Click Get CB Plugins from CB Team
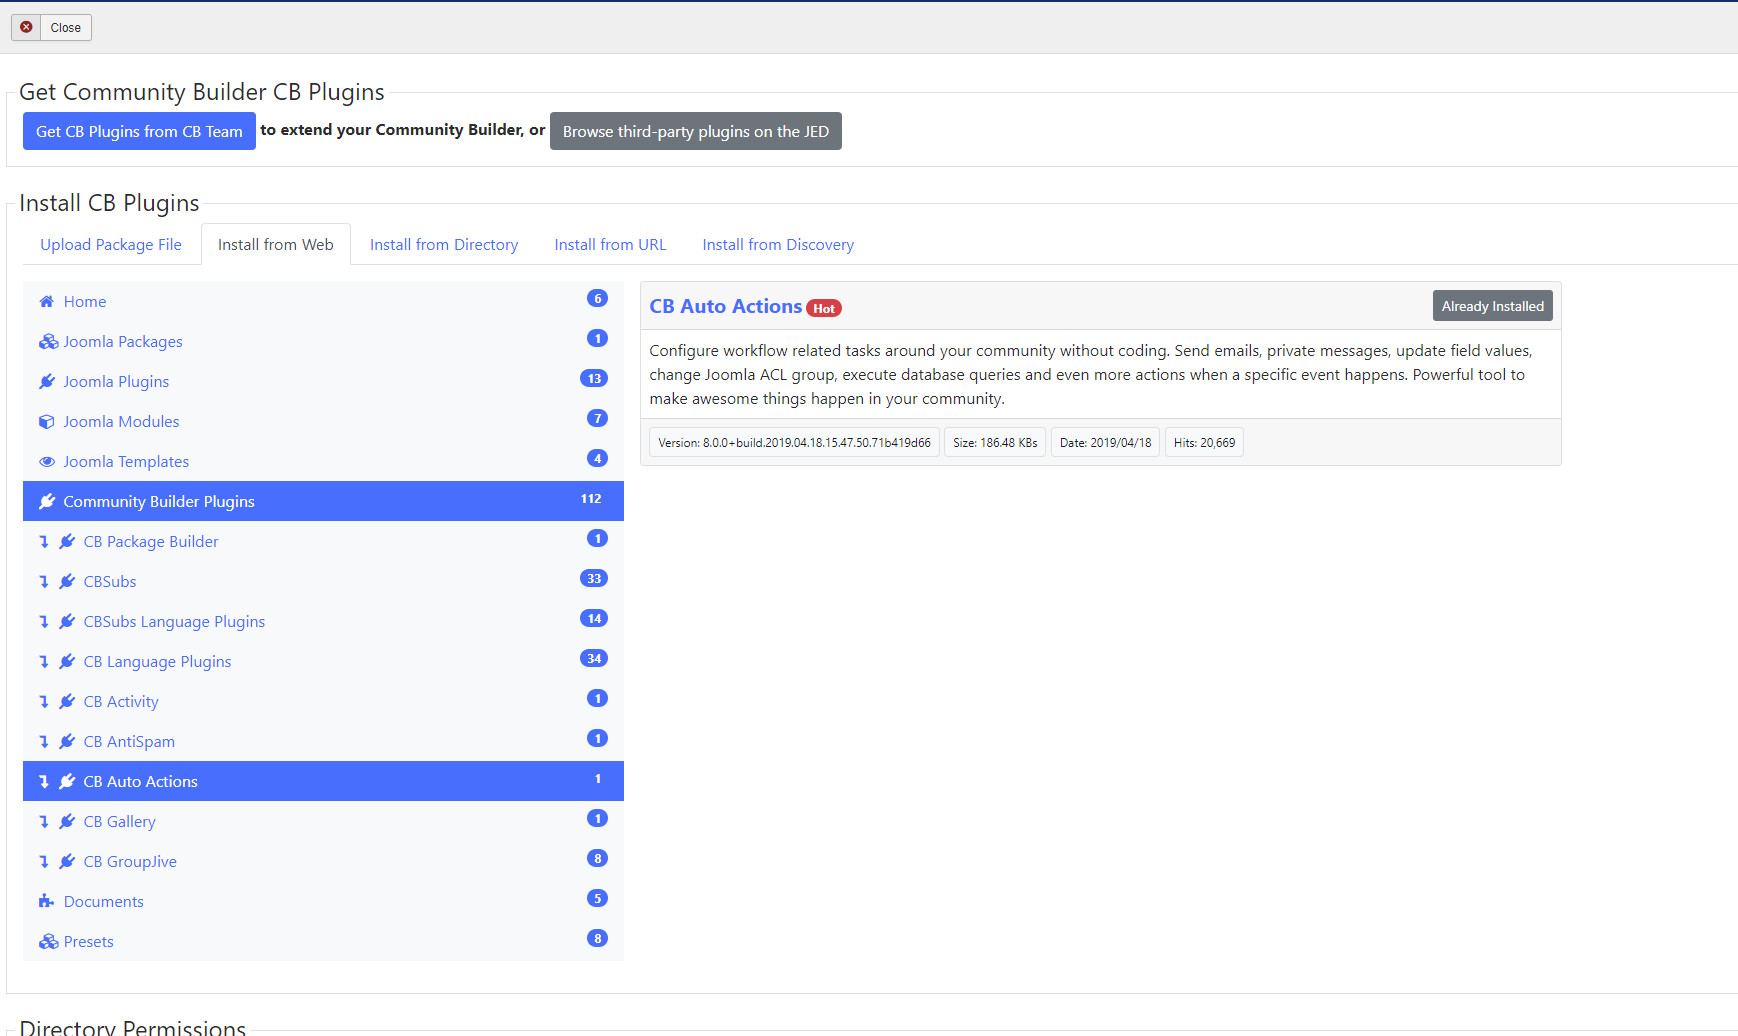The width and height of the screenshot is (1738, 1036). 139,131
